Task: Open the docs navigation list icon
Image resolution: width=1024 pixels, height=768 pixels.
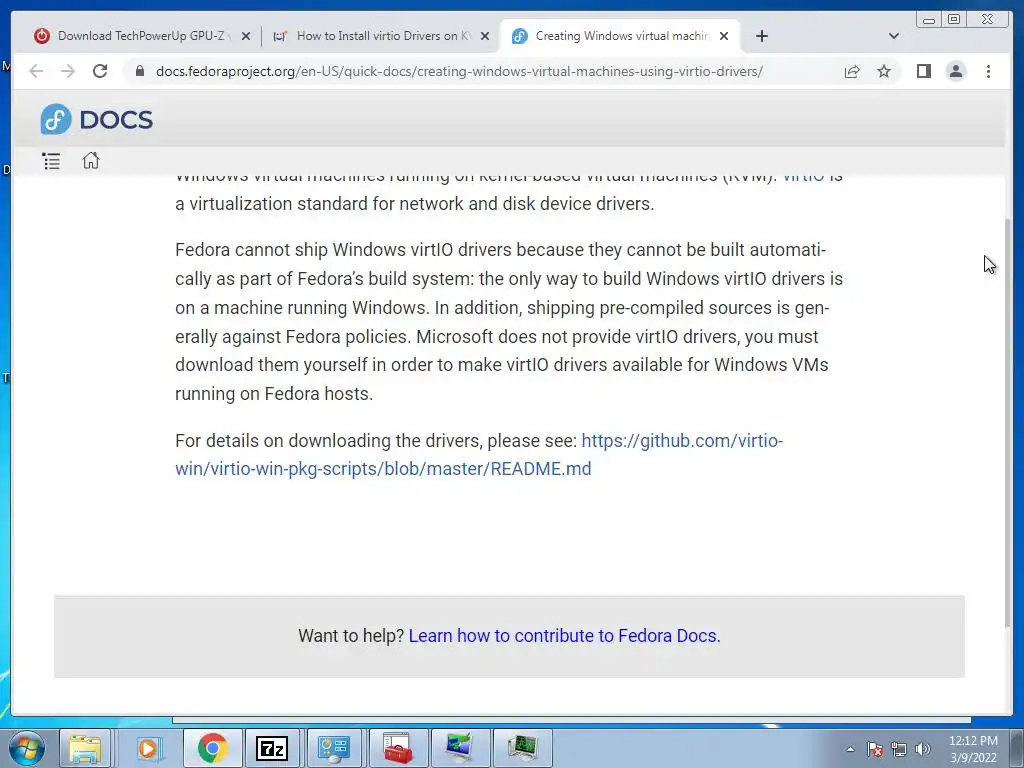Action: click(51, 161)
